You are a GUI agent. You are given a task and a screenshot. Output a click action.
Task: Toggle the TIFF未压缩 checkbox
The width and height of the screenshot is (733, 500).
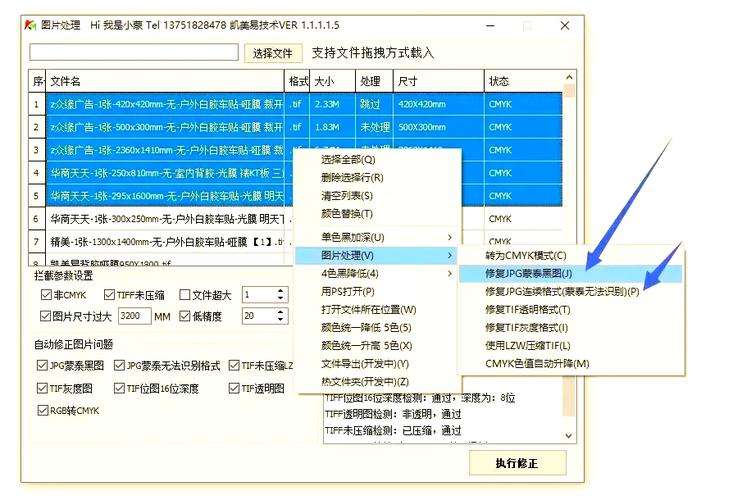[109, 295]
